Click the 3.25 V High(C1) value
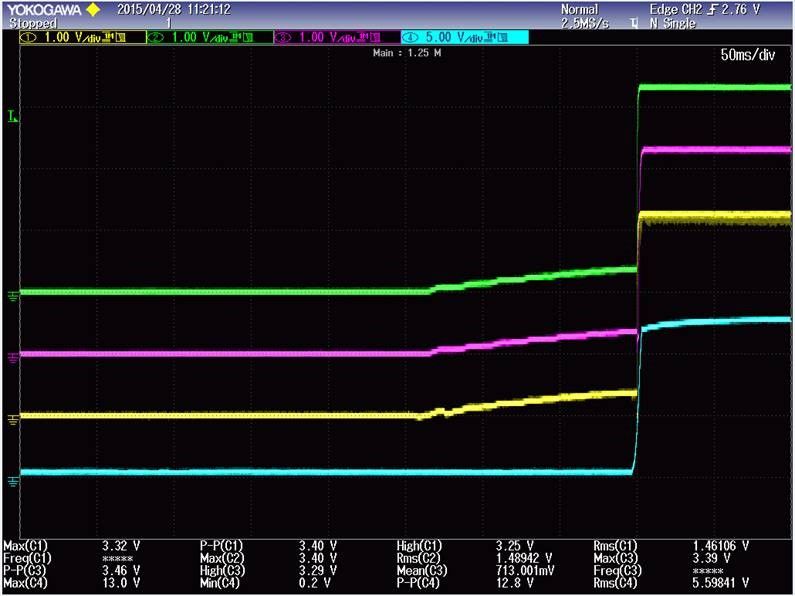Image resolution: width=795 pixels, height=596 pixels. (514, 546)
